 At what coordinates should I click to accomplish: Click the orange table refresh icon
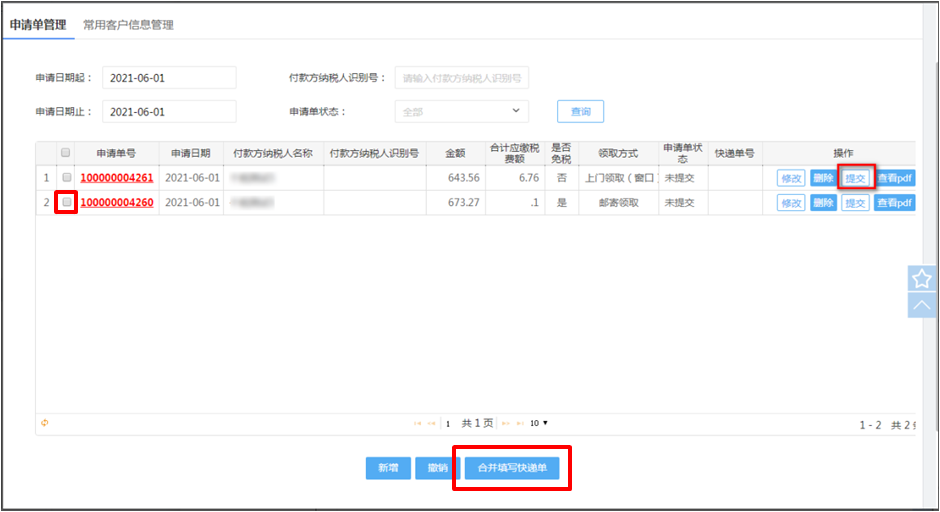coord(44,423)
